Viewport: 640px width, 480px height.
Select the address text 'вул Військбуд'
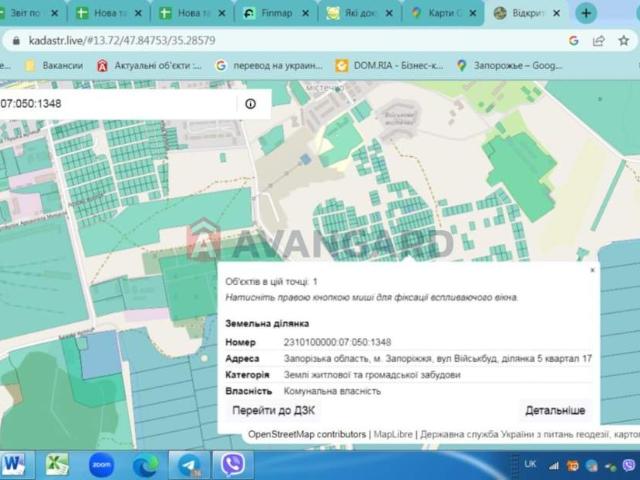(x=467, y=359)
